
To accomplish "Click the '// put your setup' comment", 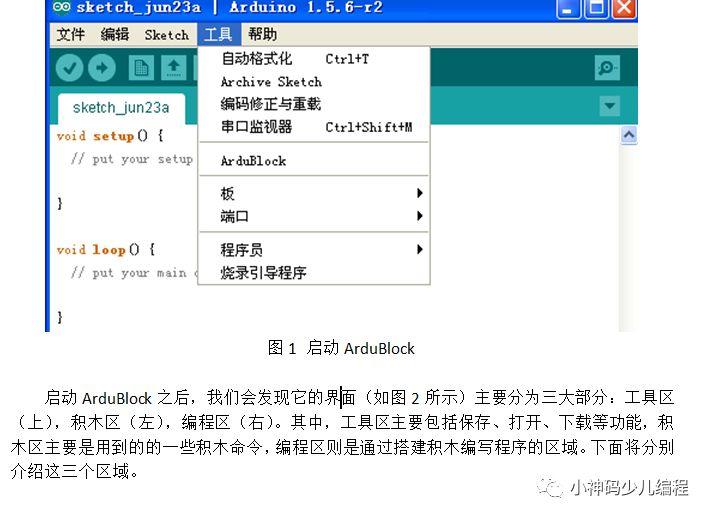I will 132,159.
